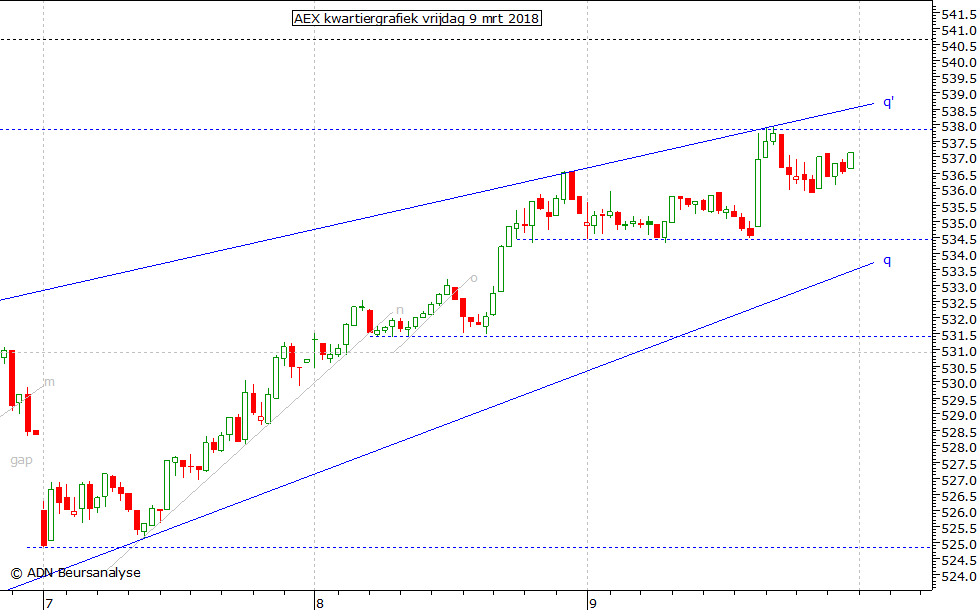Click the price axis value 531.5

pos(959,336)
